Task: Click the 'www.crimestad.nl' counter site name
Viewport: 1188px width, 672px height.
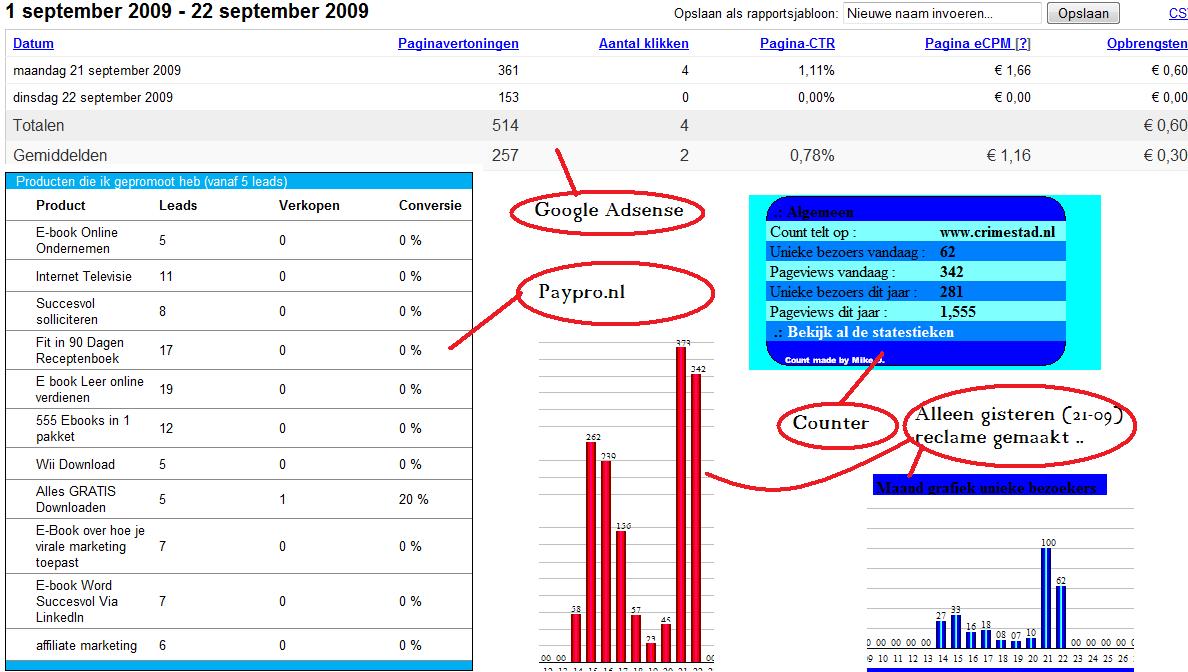Action: pyautogui.click(x=997, y=232)
